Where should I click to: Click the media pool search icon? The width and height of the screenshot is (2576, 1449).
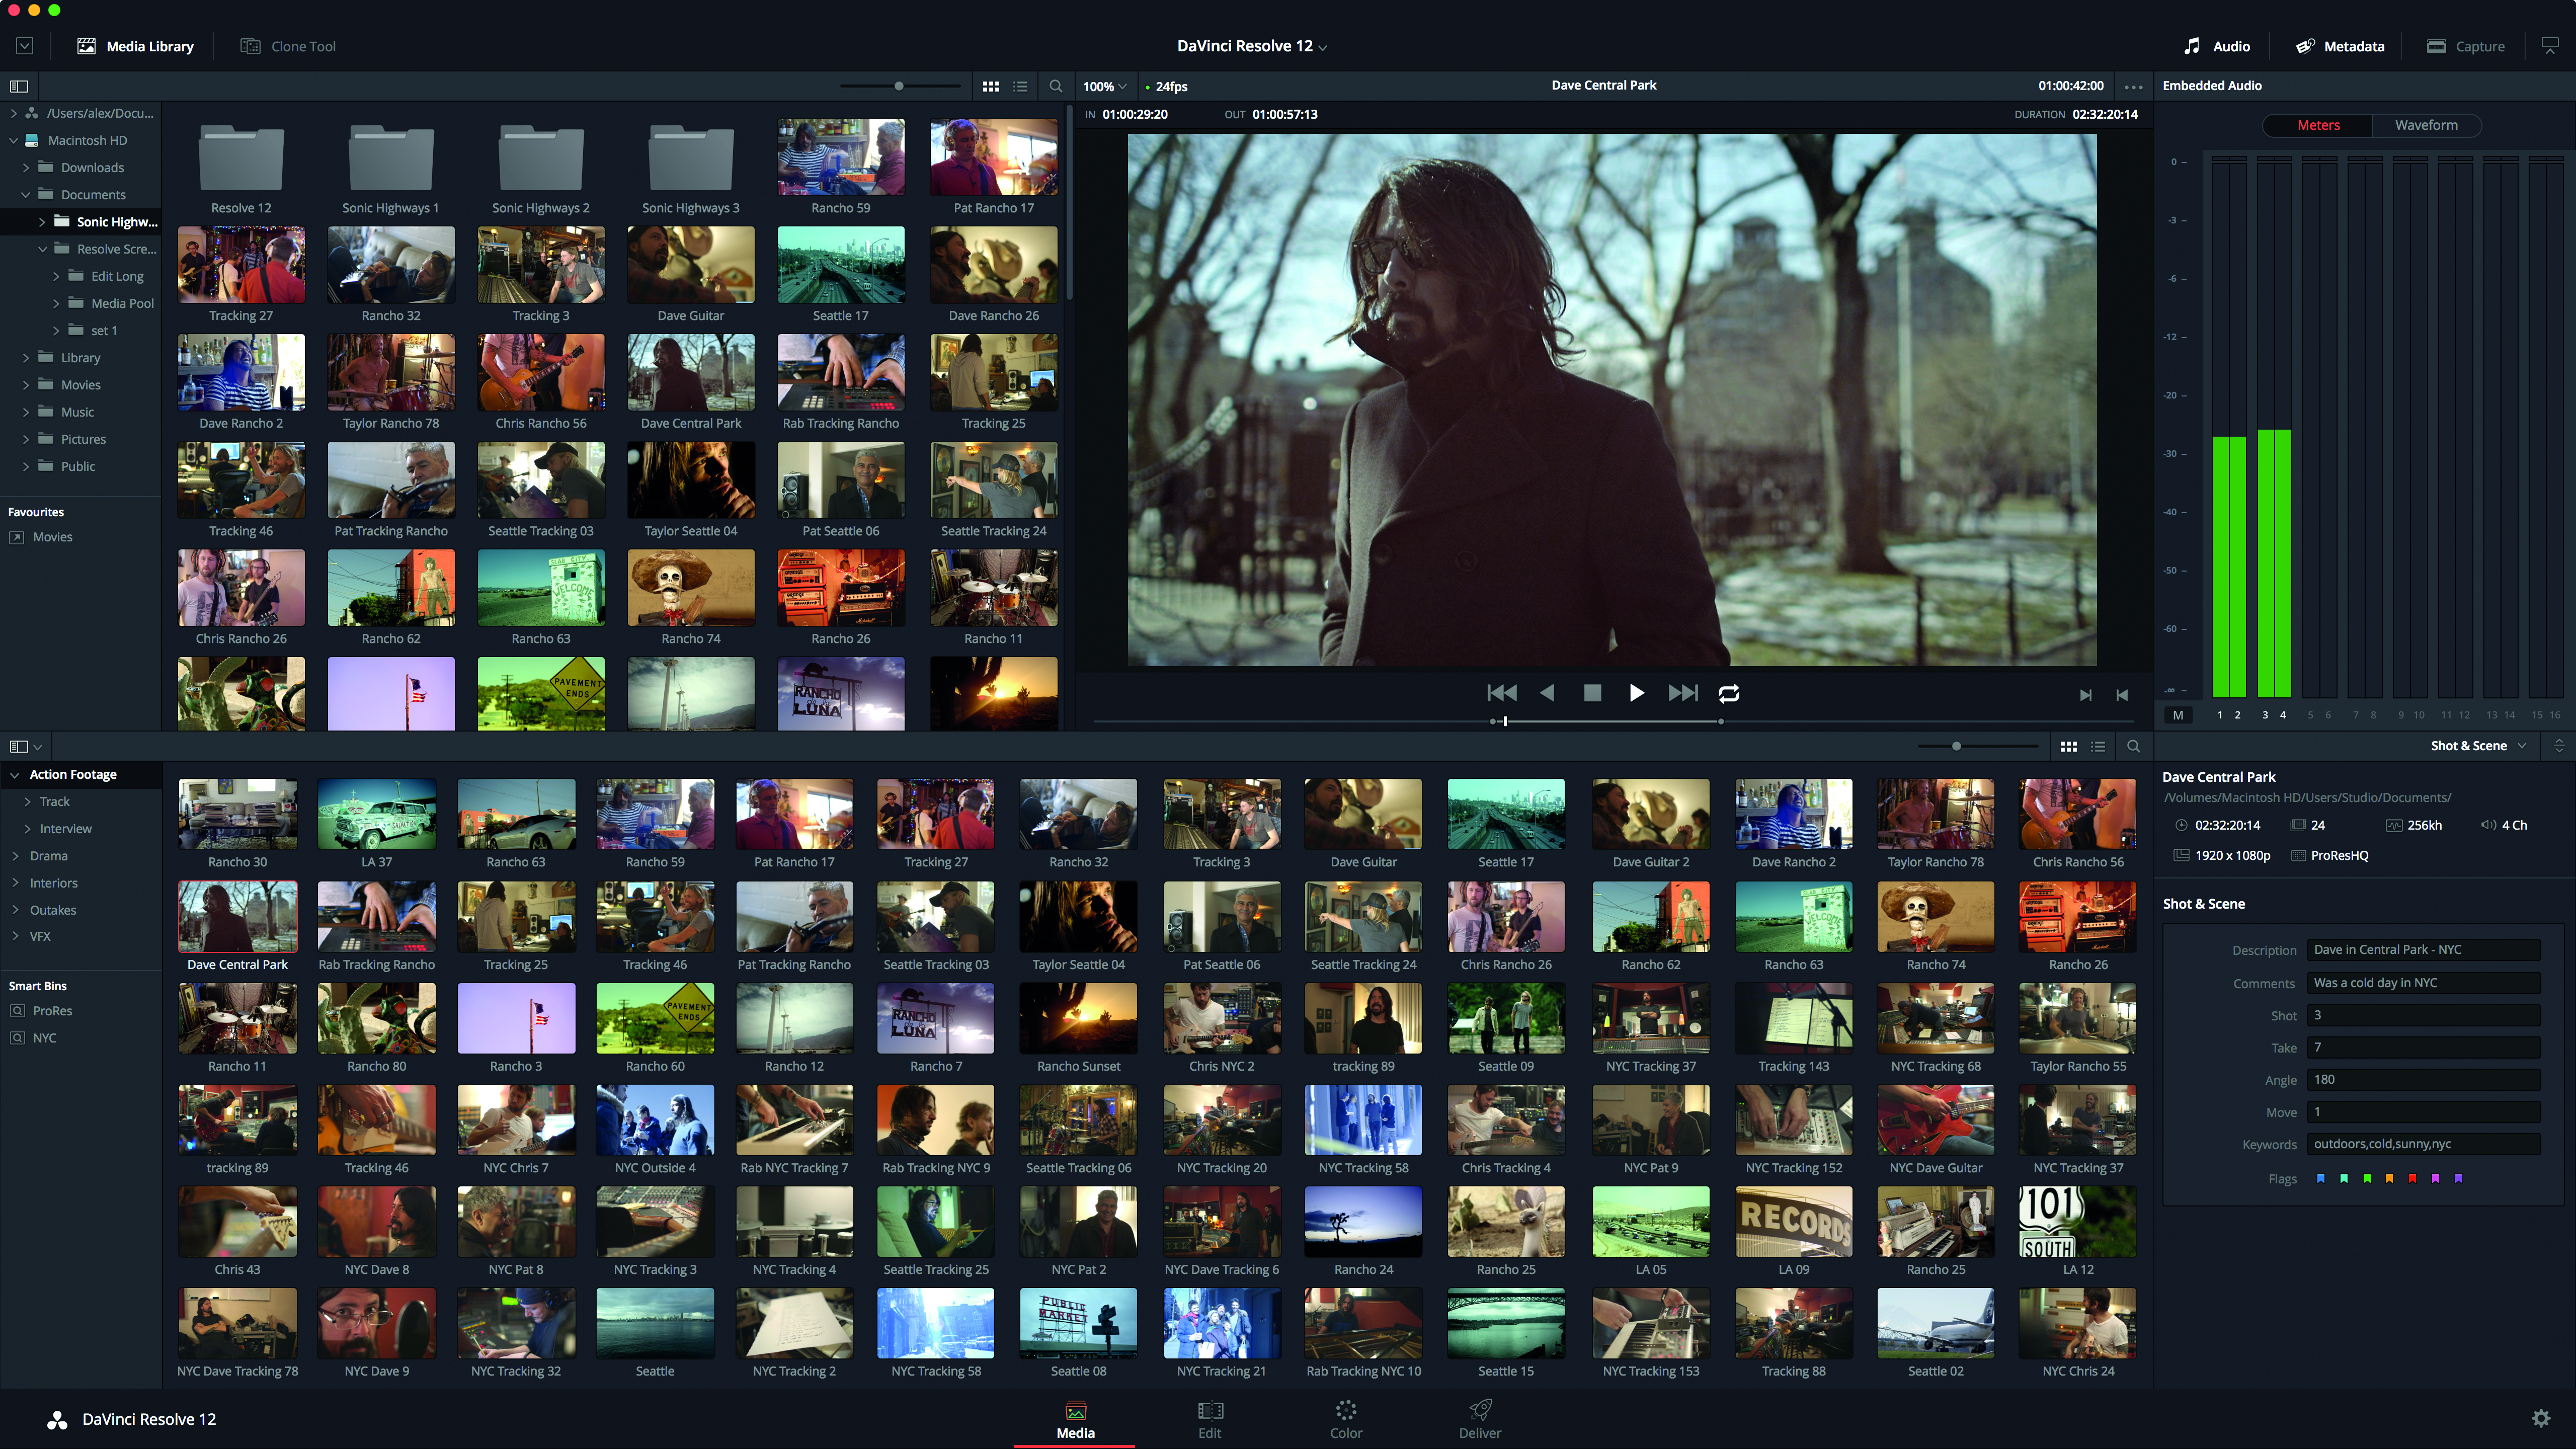2133,746
